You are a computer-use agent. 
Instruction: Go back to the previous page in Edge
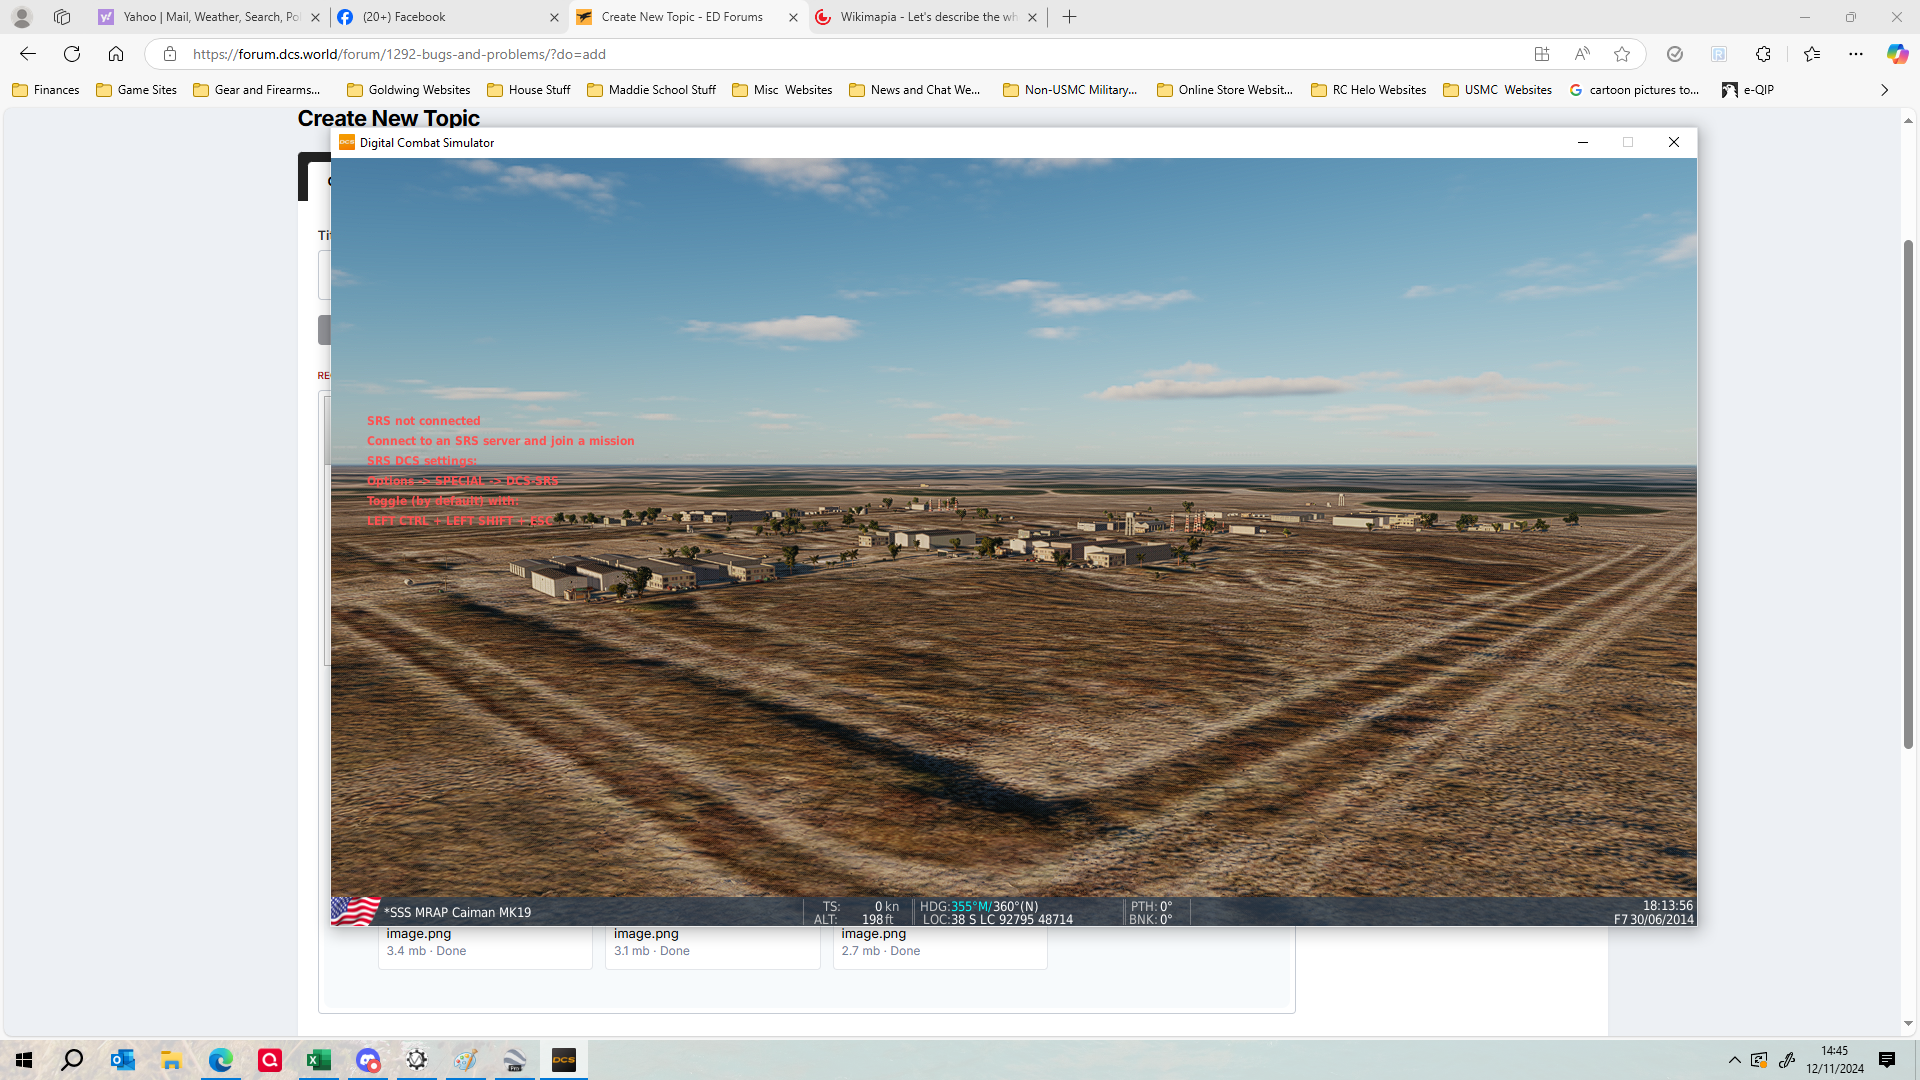[x=28, y=54]
